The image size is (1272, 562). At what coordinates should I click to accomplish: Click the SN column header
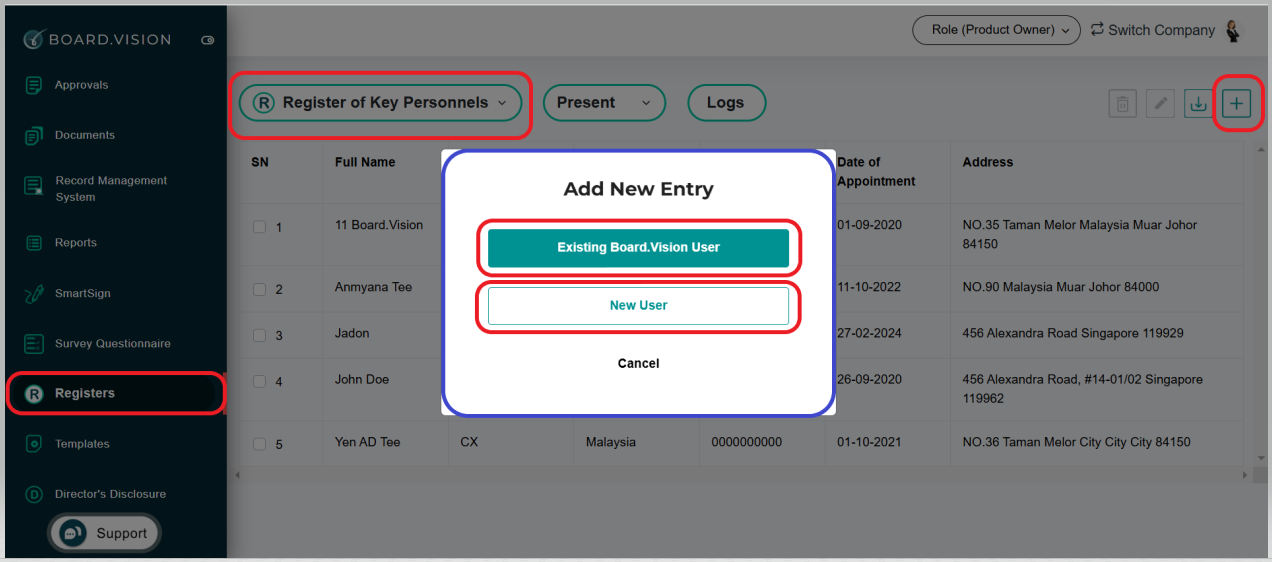point(260,162)
